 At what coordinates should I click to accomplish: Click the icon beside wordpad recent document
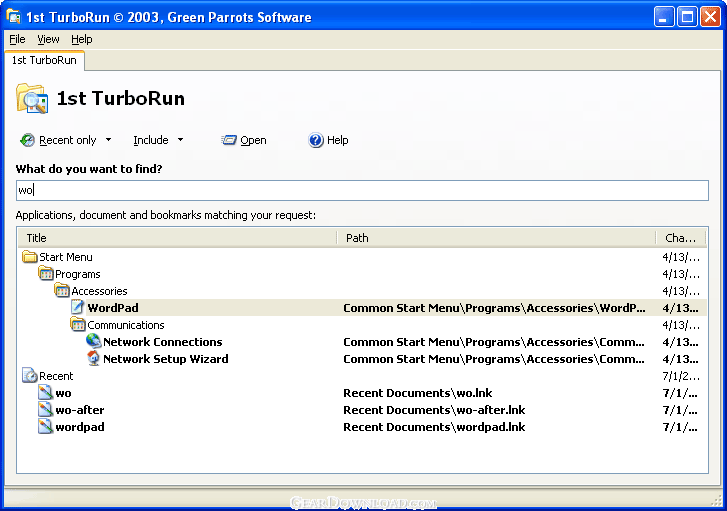click(x=45, y=427)
